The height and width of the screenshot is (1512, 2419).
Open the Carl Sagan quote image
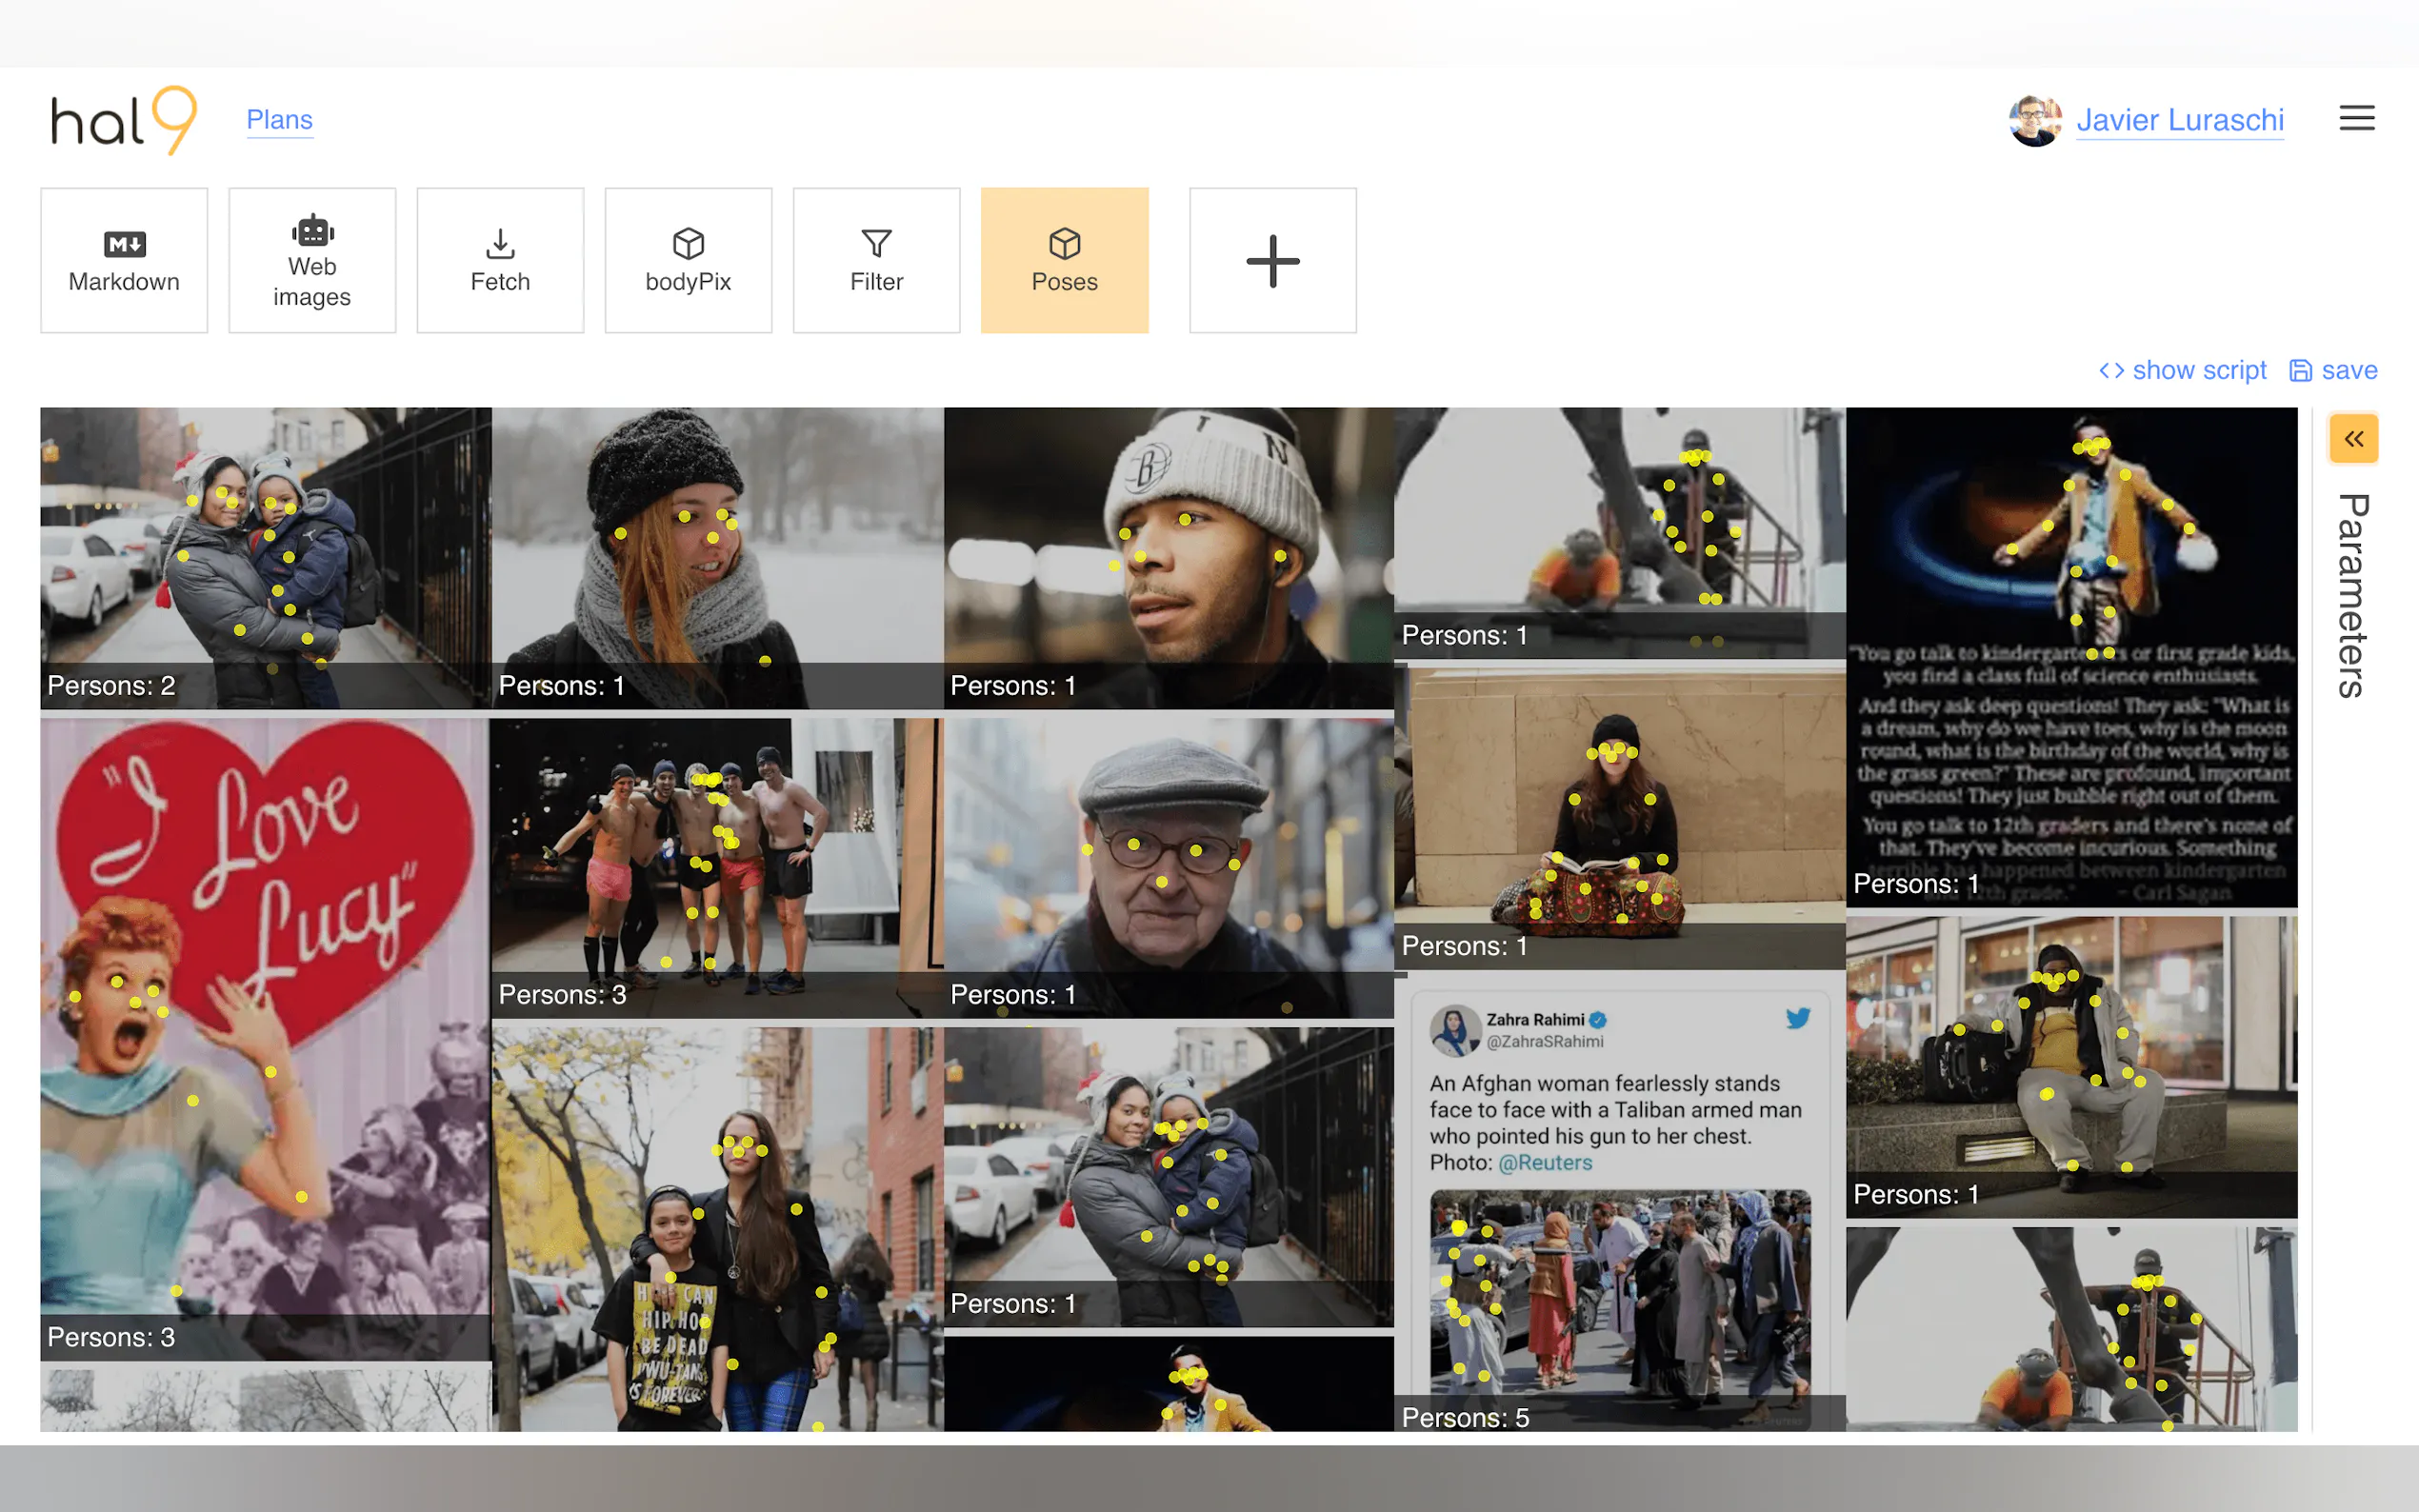pyautogui.click(x=2070, y=656)
